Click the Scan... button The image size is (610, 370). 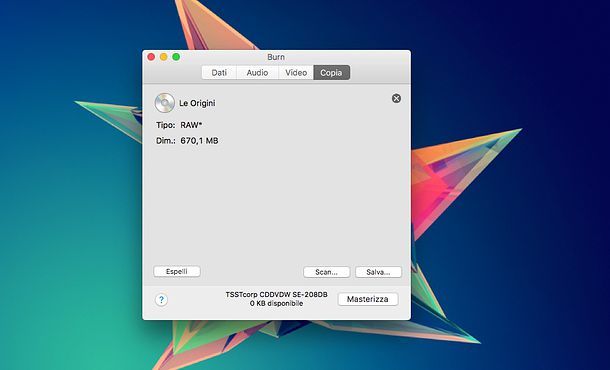click(326, 272)
